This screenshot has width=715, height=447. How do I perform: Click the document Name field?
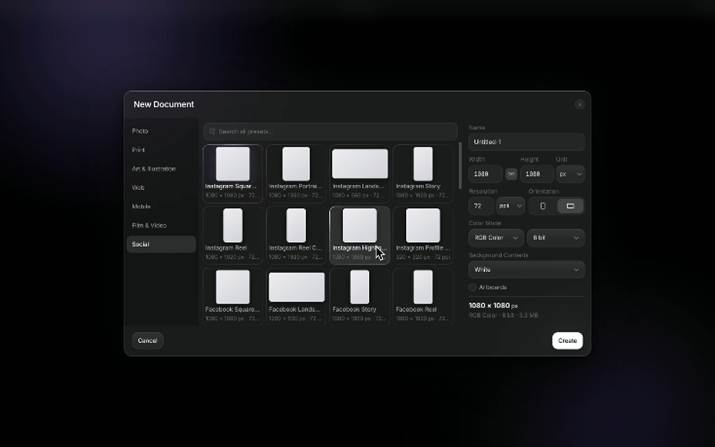(x=527, y=142)
